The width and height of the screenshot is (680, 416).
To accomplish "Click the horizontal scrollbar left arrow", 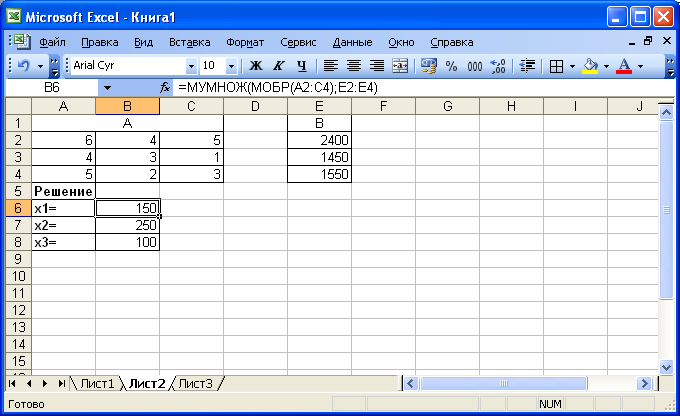I will tap(411, 384).
